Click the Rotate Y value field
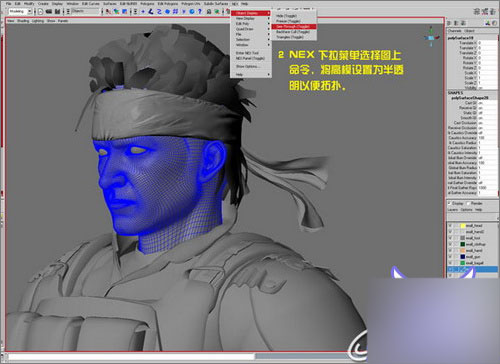The width and height of the screenshot is (500, 364). point(487,63)
